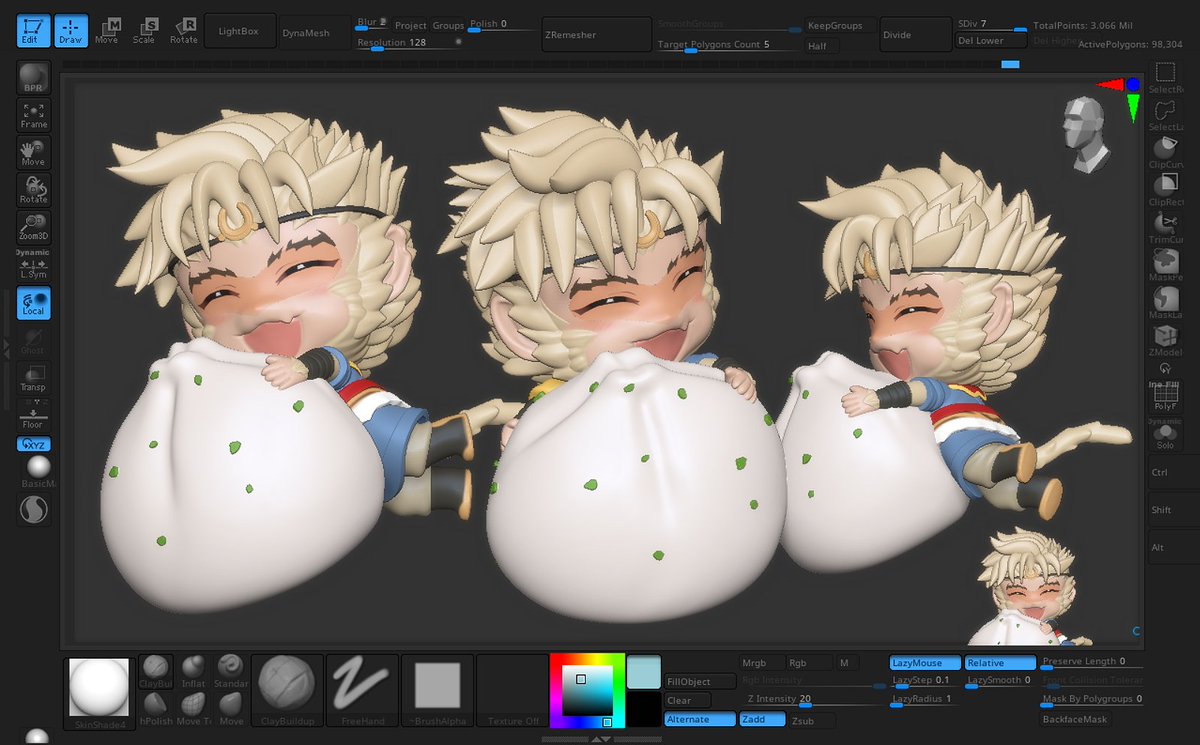This screenshot has height=745, width=1200.
Task: Toggle Local symmetry L.Sym
Action: tap(34, 267)
